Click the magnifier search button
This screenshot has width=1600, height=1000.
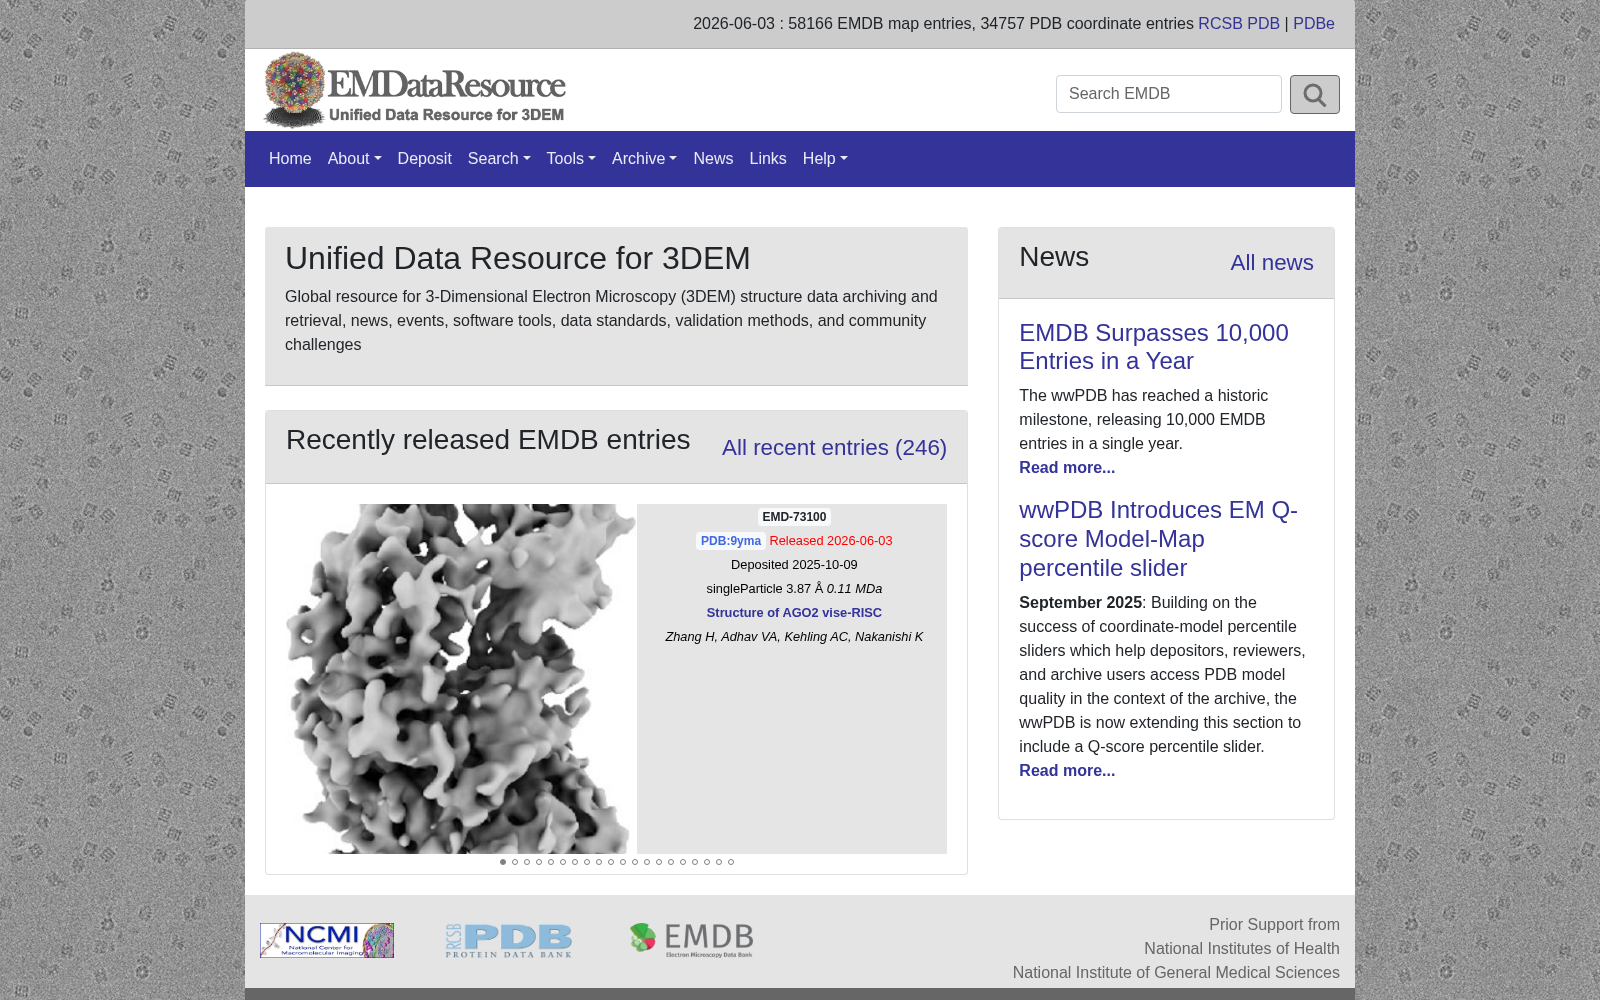coord(1314,94)
